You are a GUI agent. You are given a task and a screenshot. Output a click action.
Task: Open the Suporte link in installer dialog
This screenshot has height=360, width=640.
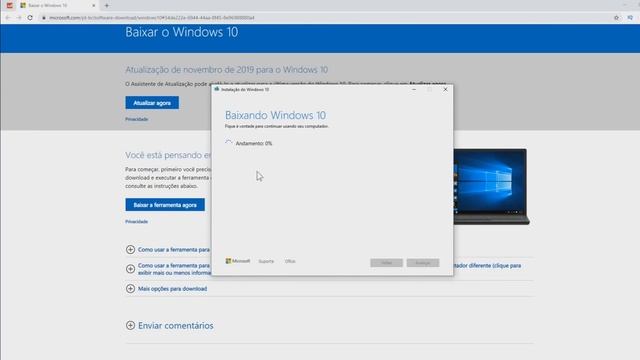click(266, 261)
